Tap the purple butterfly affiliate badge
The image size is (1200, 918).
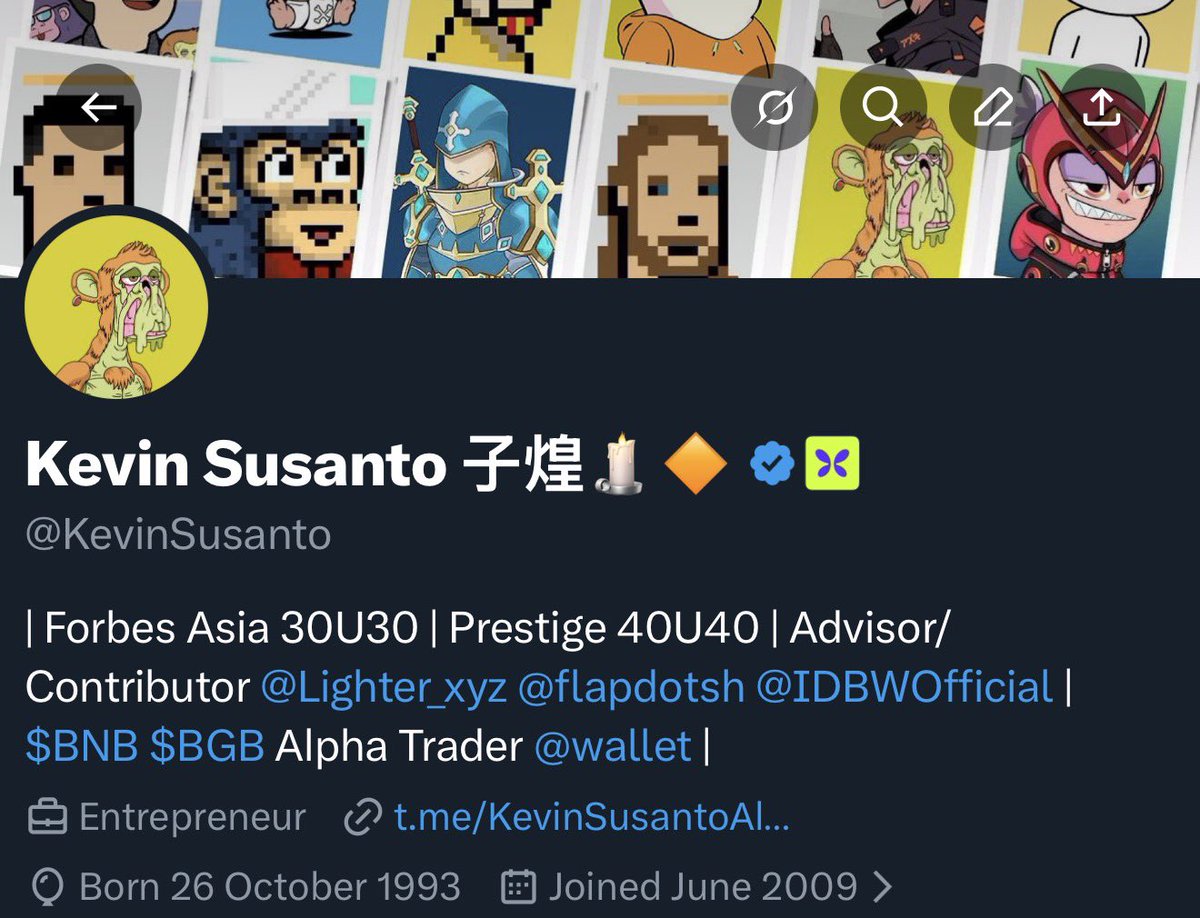tap(832, 464)
